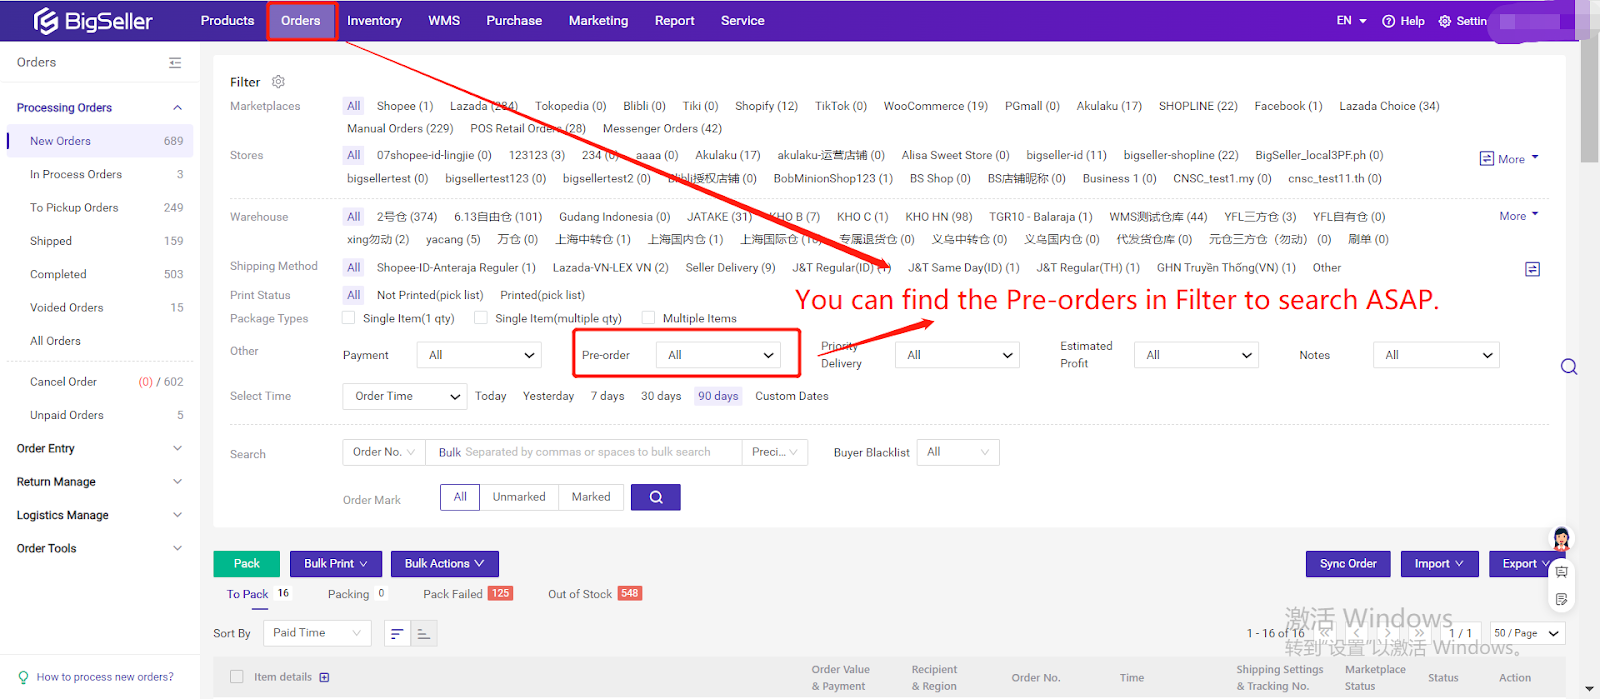1600x699 pixels.
Task: Click the page scrollbar down arrow
Action: (1590, 690)
